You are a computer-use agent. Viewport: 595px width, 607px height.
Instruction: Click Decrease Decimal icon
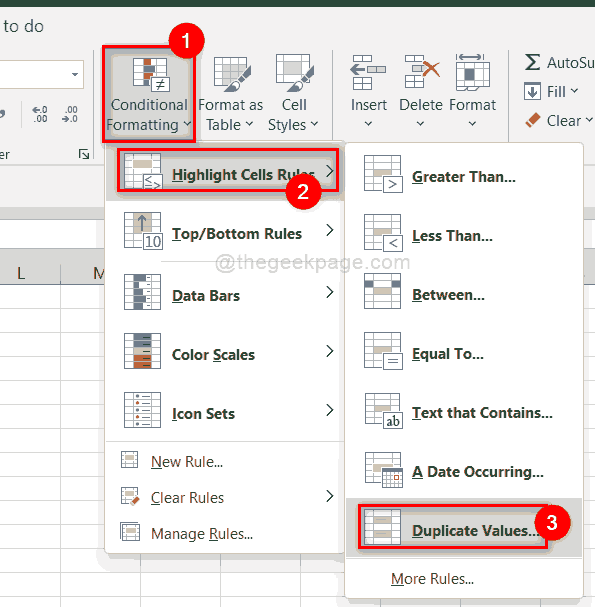70,114
